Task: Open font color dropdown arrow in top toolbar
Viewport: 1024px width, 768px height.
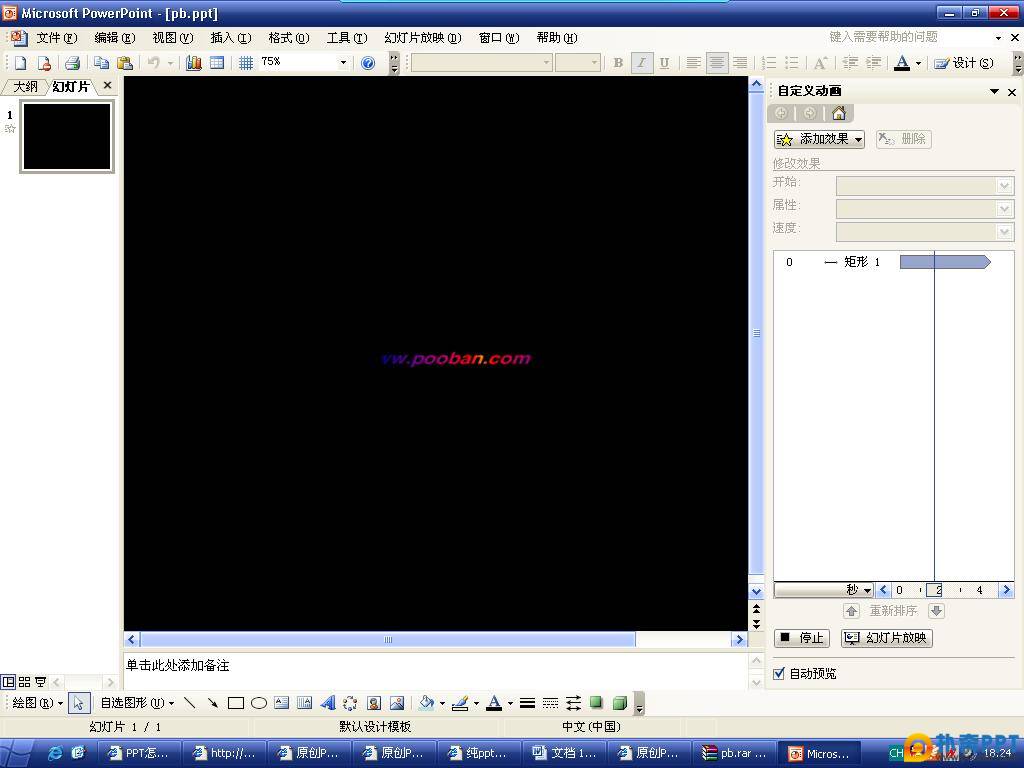Action: coord(918,63)
